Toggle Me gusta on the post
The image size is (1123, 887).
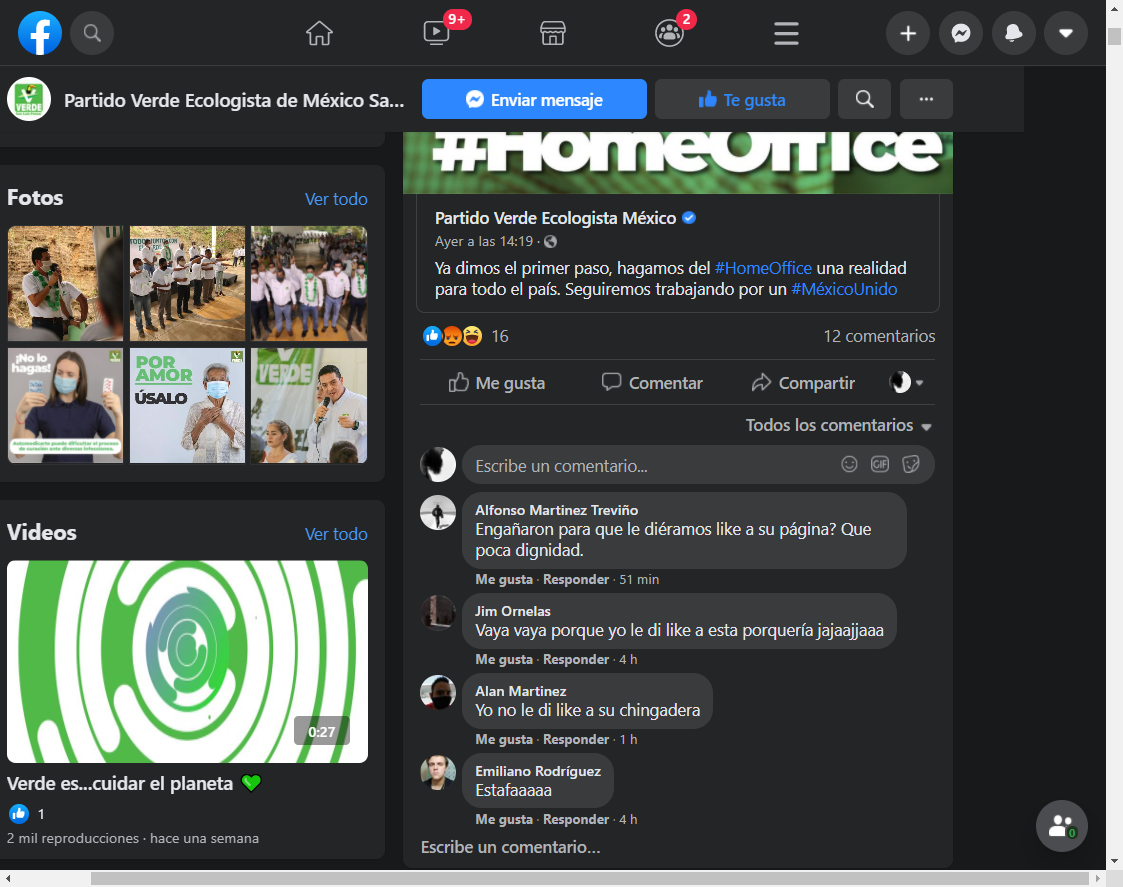(496, 383)
